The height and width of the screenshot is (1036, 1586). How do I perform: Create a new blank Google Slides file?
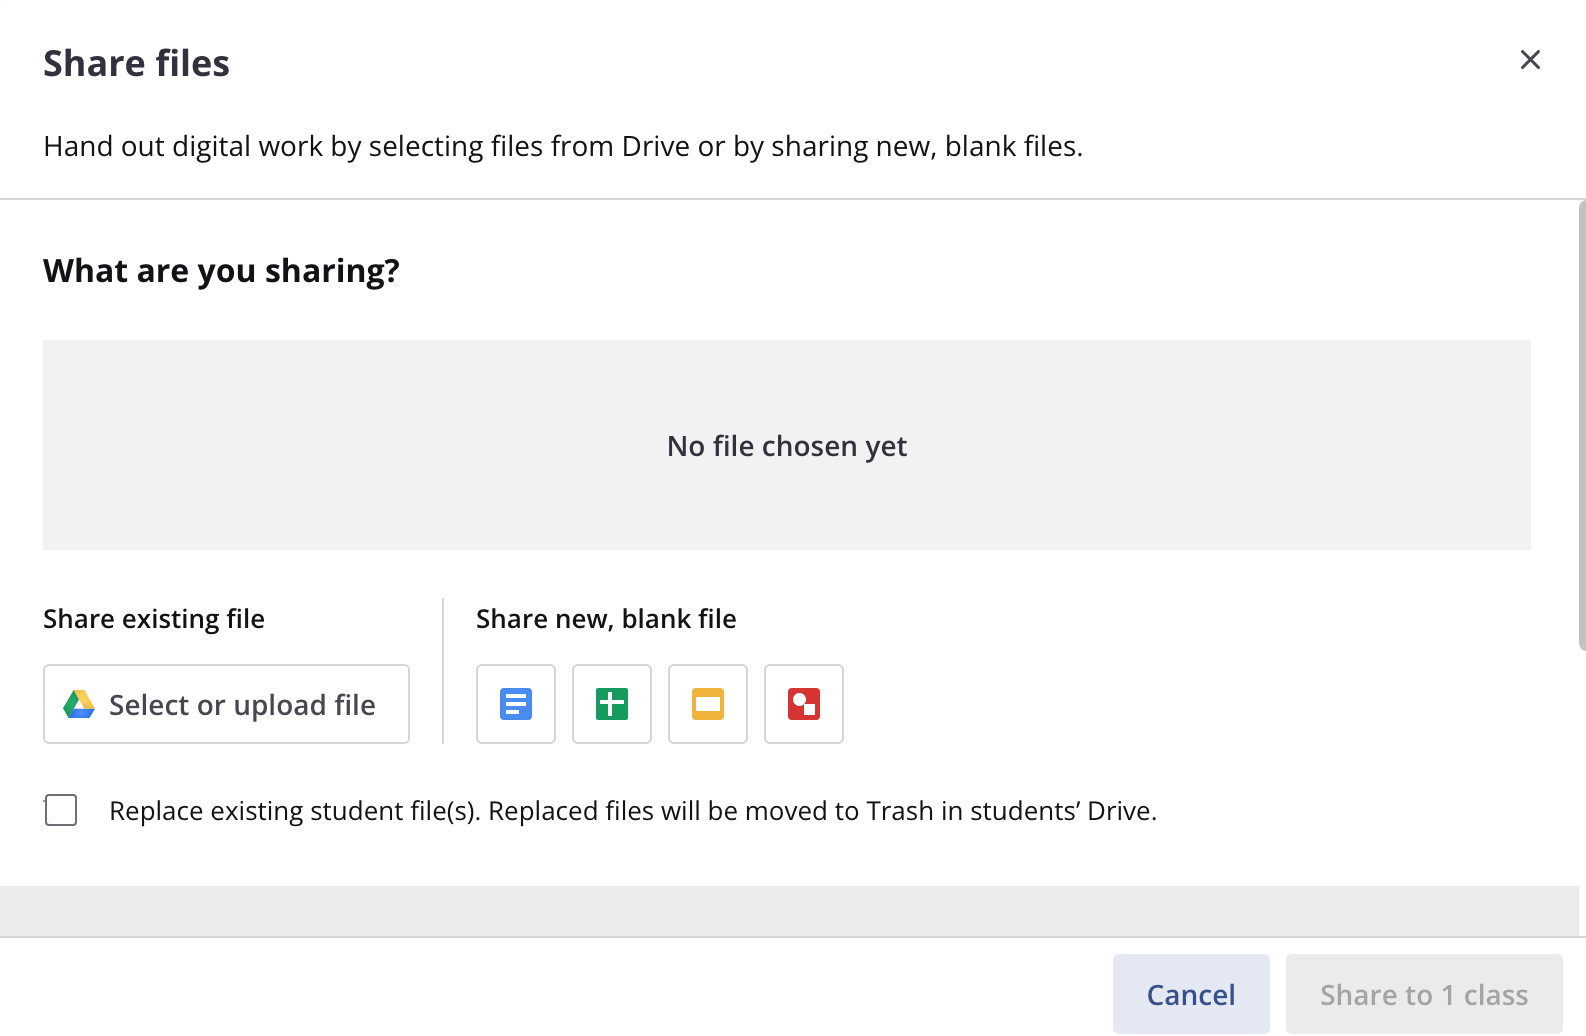click(708, 704)
